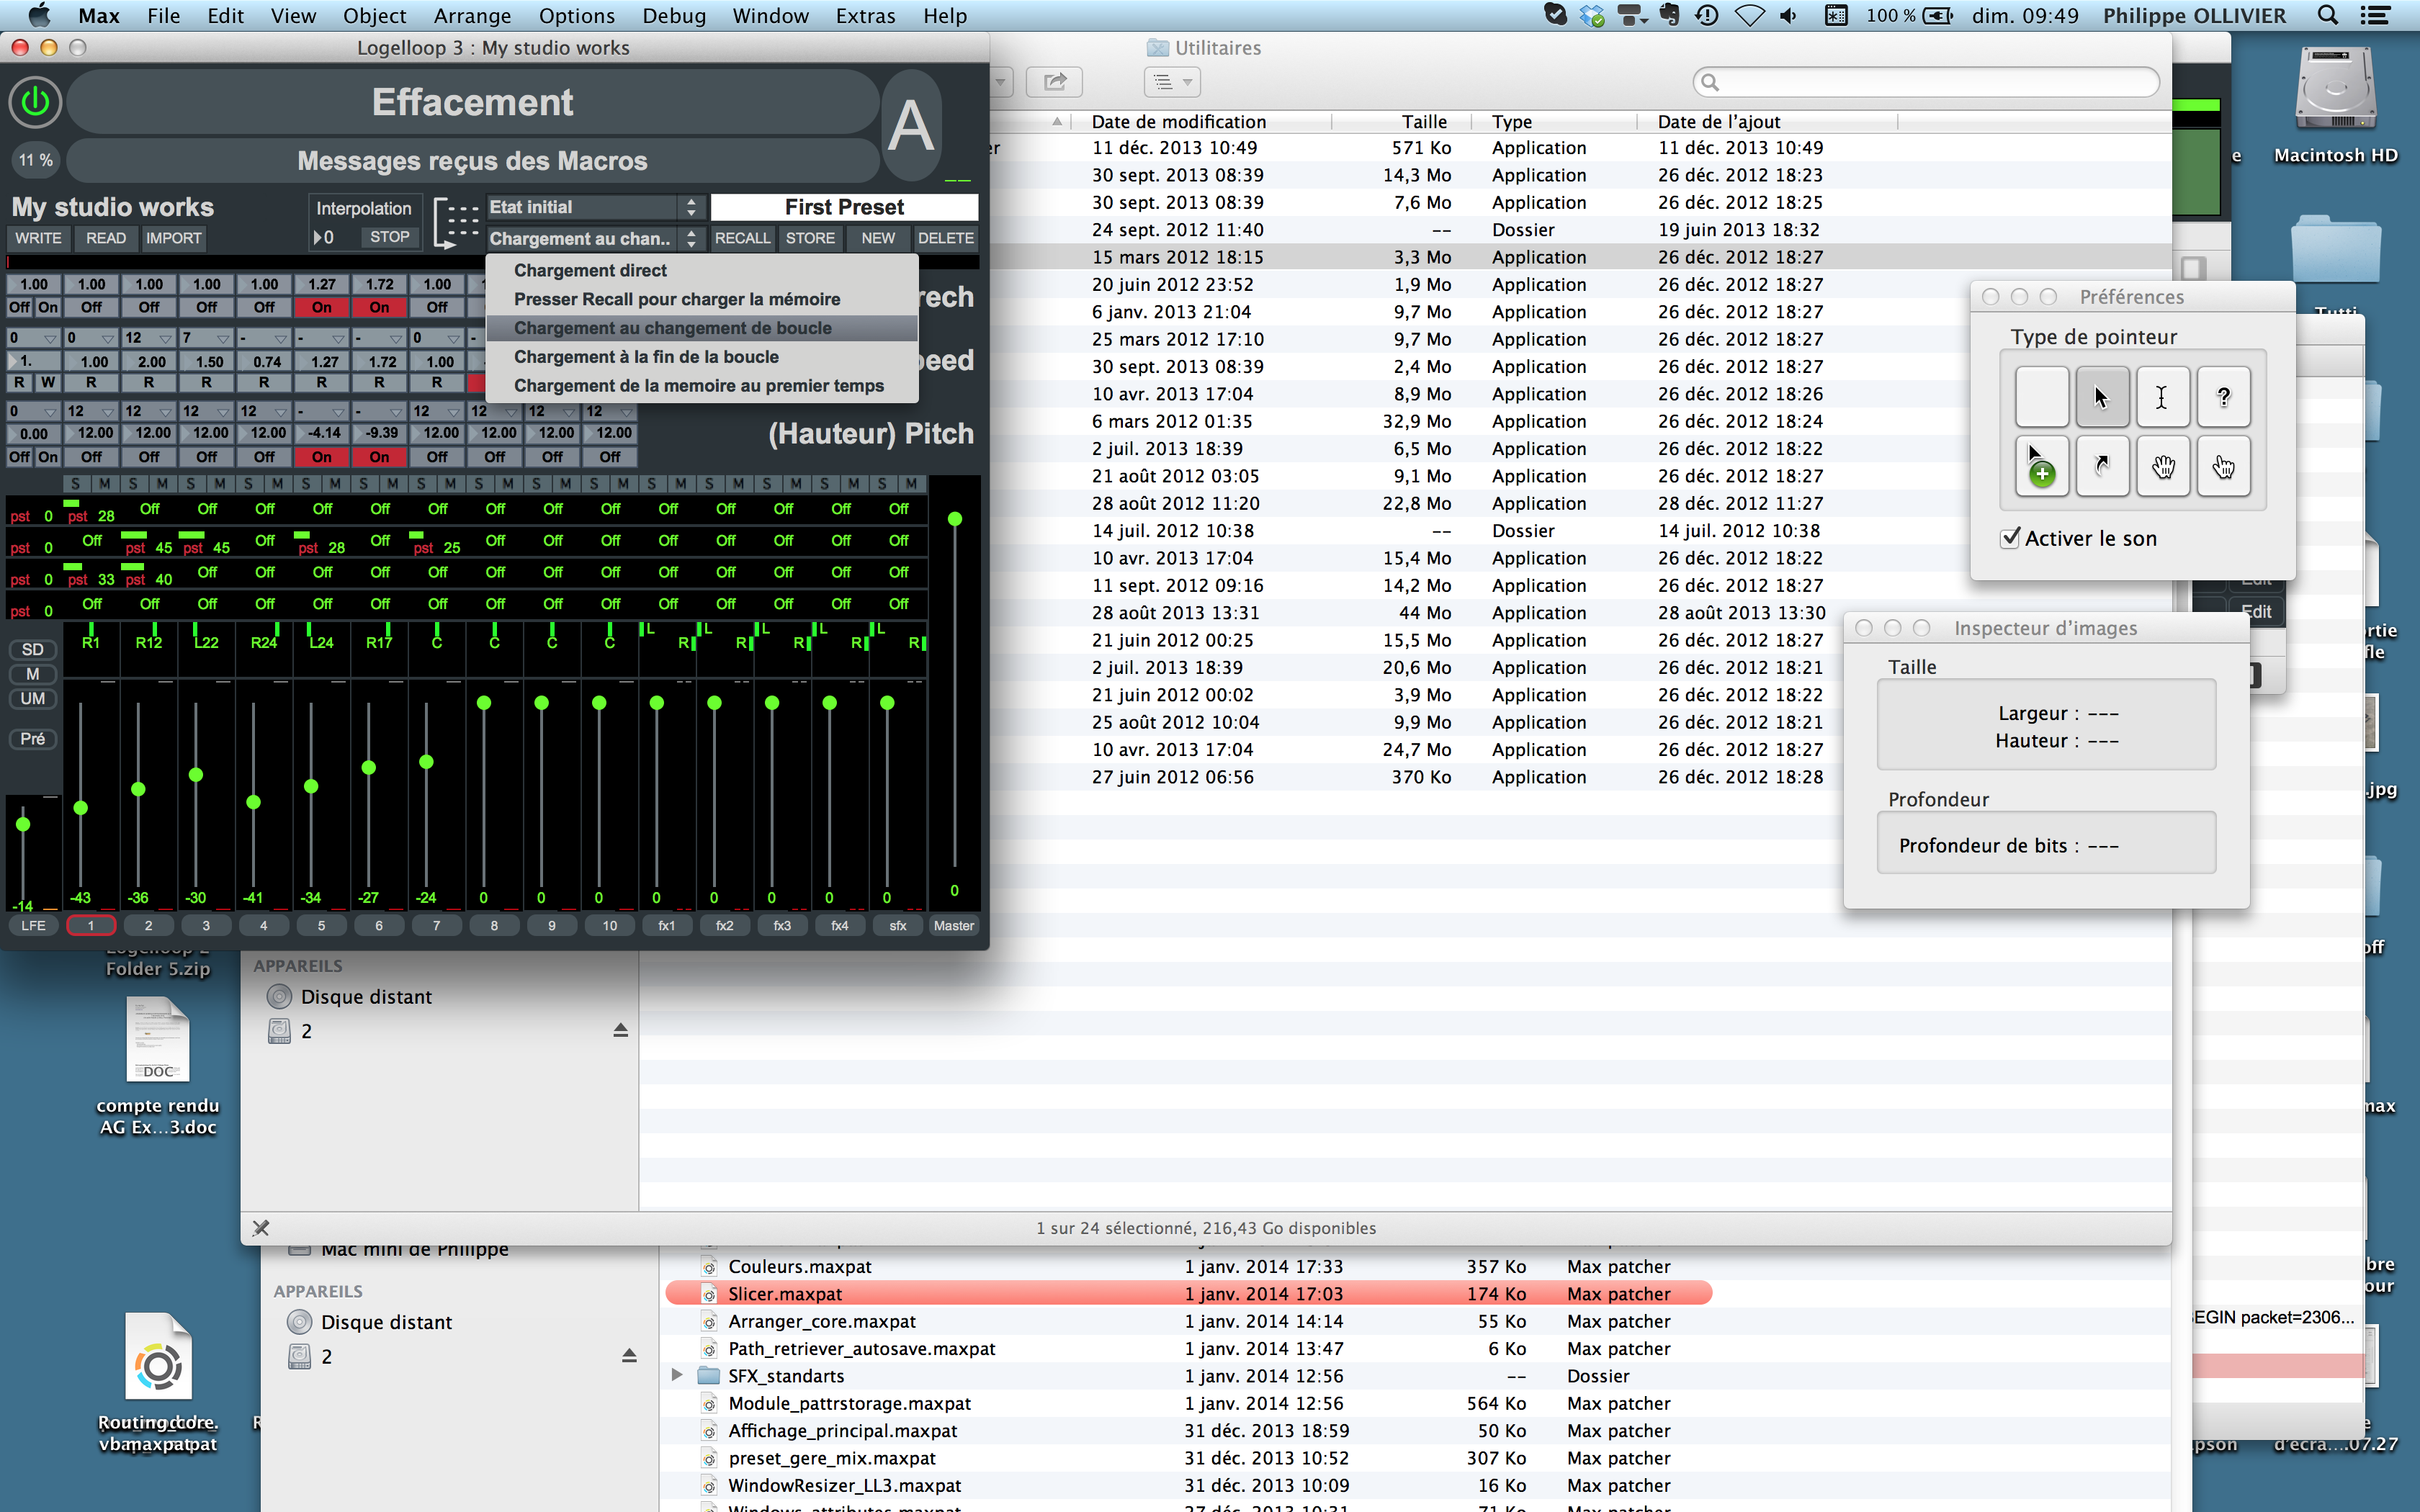The height and width of the screenshot is (1512, 2420).
Task: Choose the pointing finger hand pointer
Action: 2224,466
